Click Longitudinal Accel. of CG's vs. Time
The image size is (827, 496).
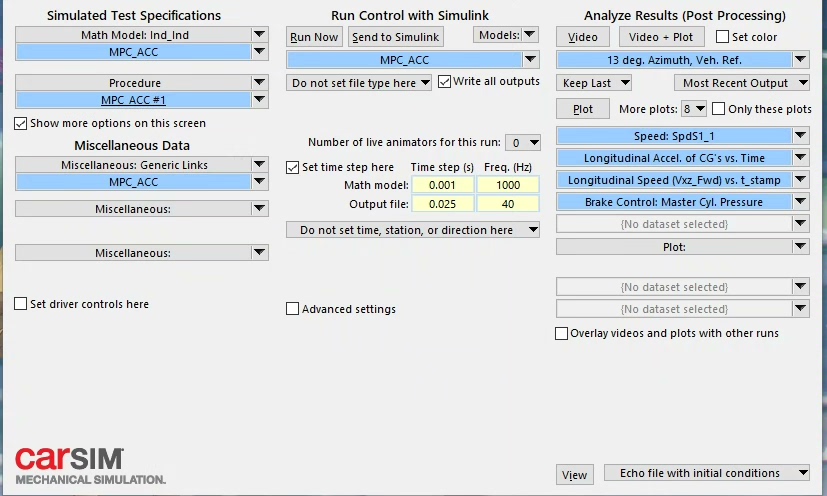tap(674, 158)
